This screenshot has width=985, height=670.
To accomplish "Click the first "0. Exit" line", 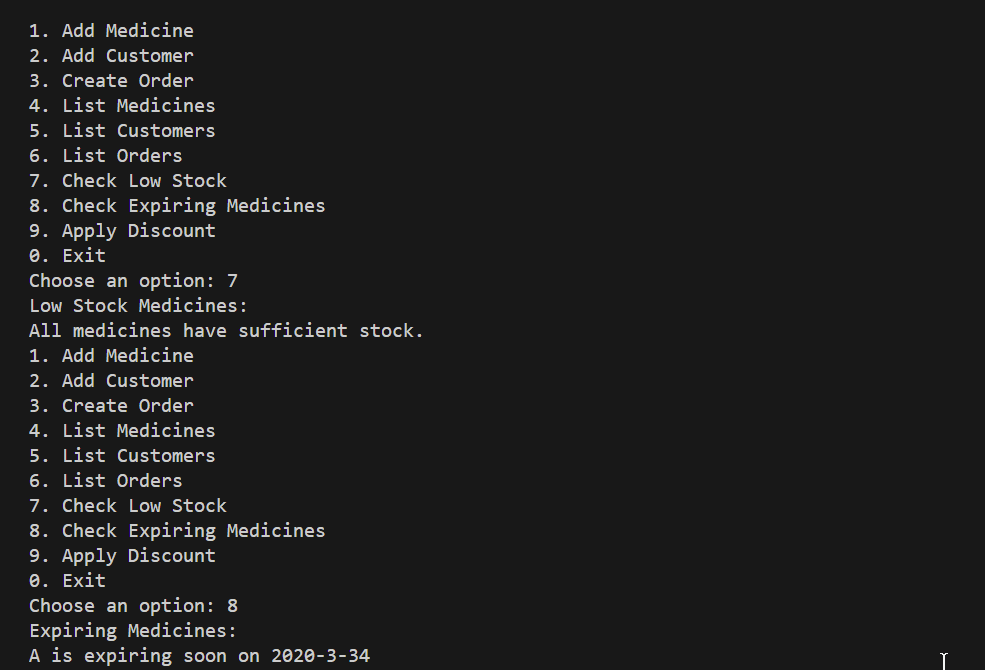I will (67, 256).
